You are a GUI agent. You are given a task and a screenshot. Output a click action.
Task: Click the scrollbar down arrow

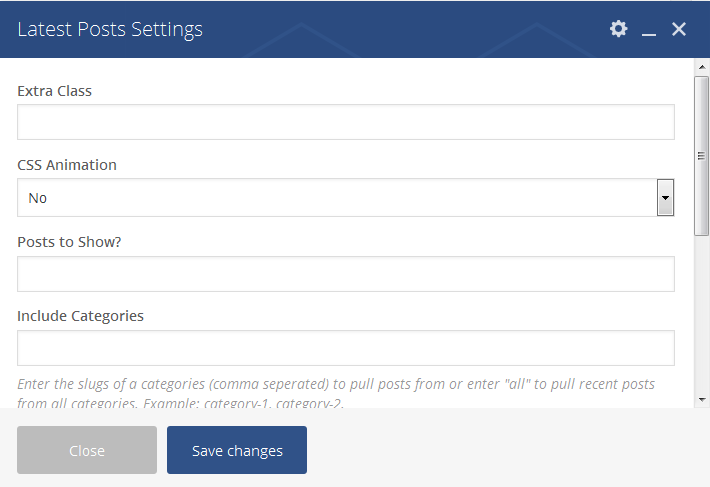pyautogui.click(x=701, y=400)
